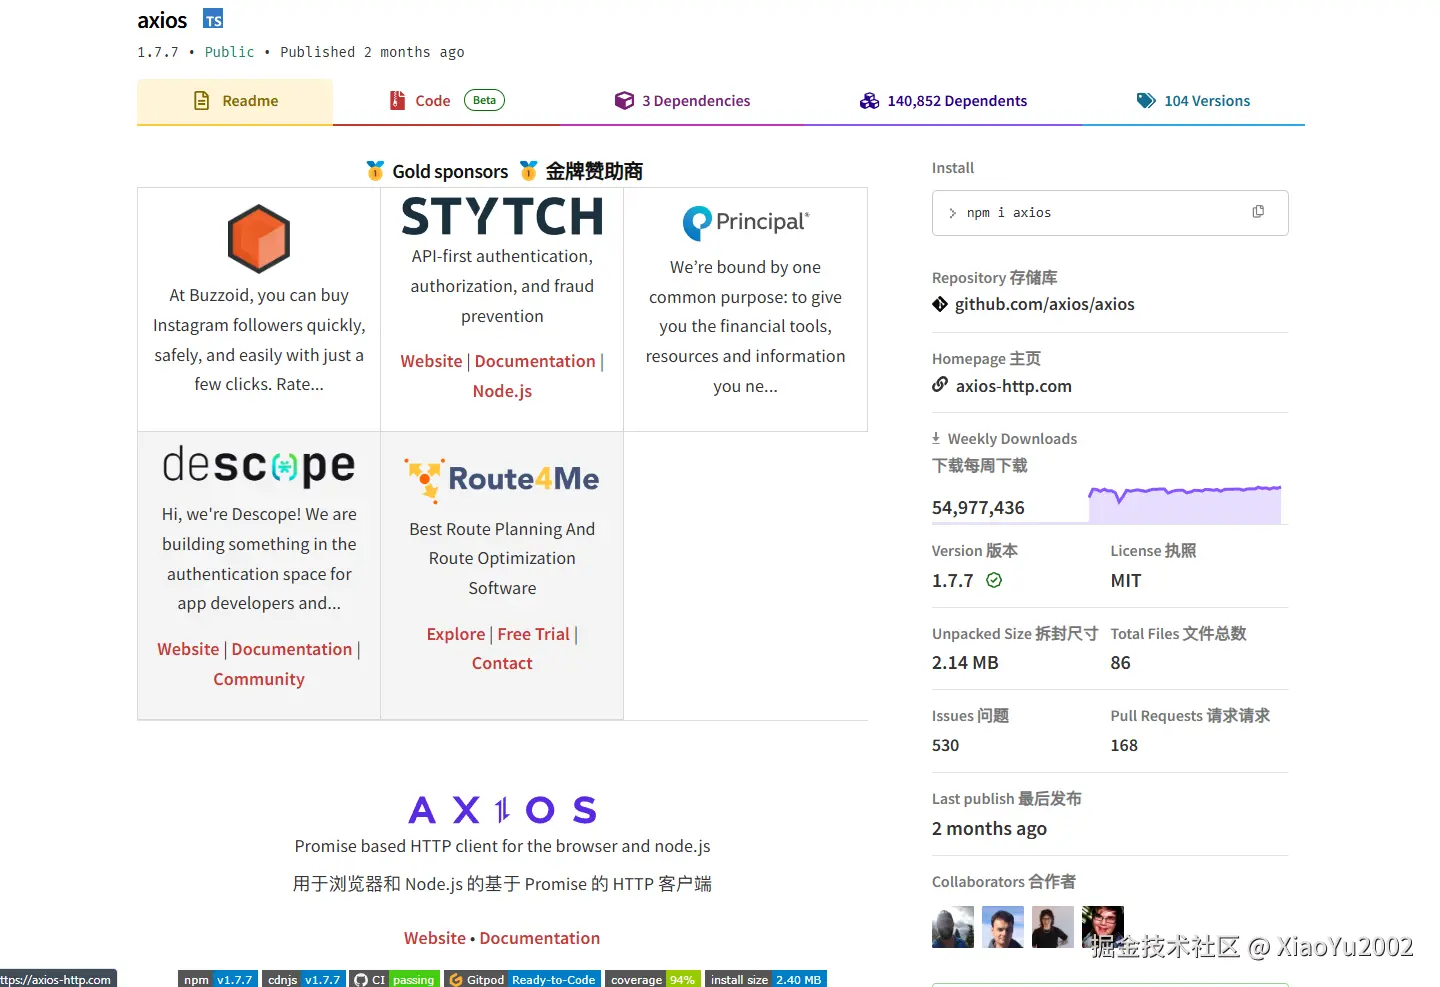Screen dimensions: 1440x987
Task: Click the download icon beside Weekly Downloads
Action: [936, 438]
